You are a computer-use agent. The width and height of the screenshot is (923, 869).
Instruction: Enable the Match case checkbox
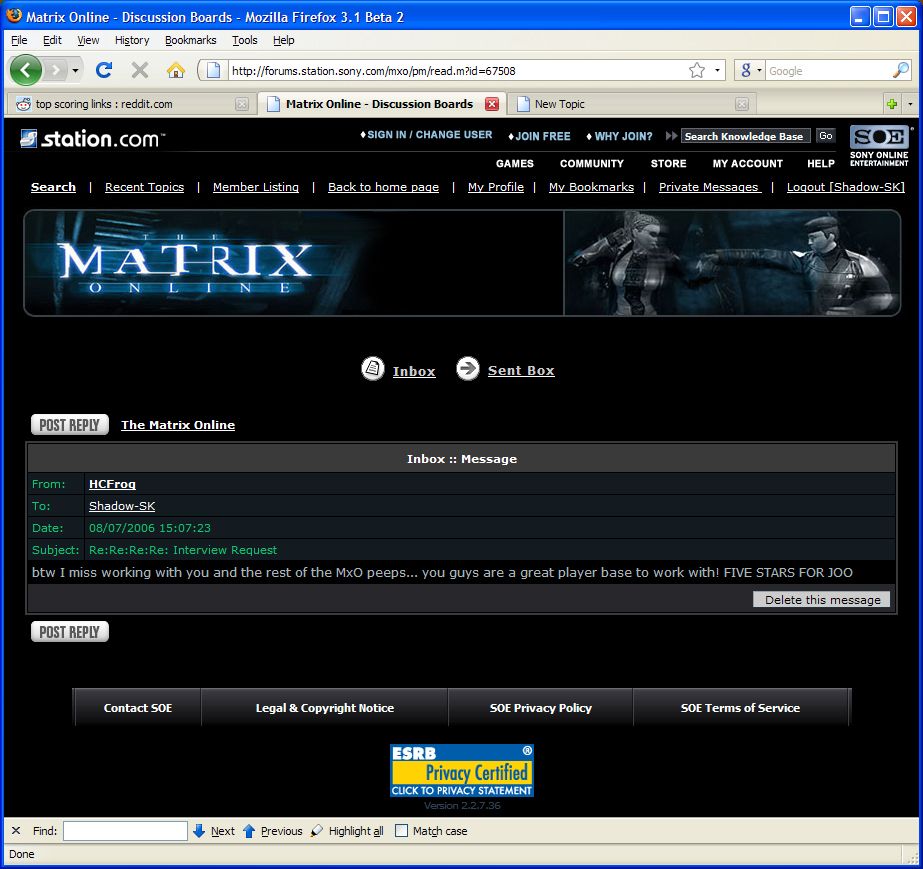[x=402, y=831]
